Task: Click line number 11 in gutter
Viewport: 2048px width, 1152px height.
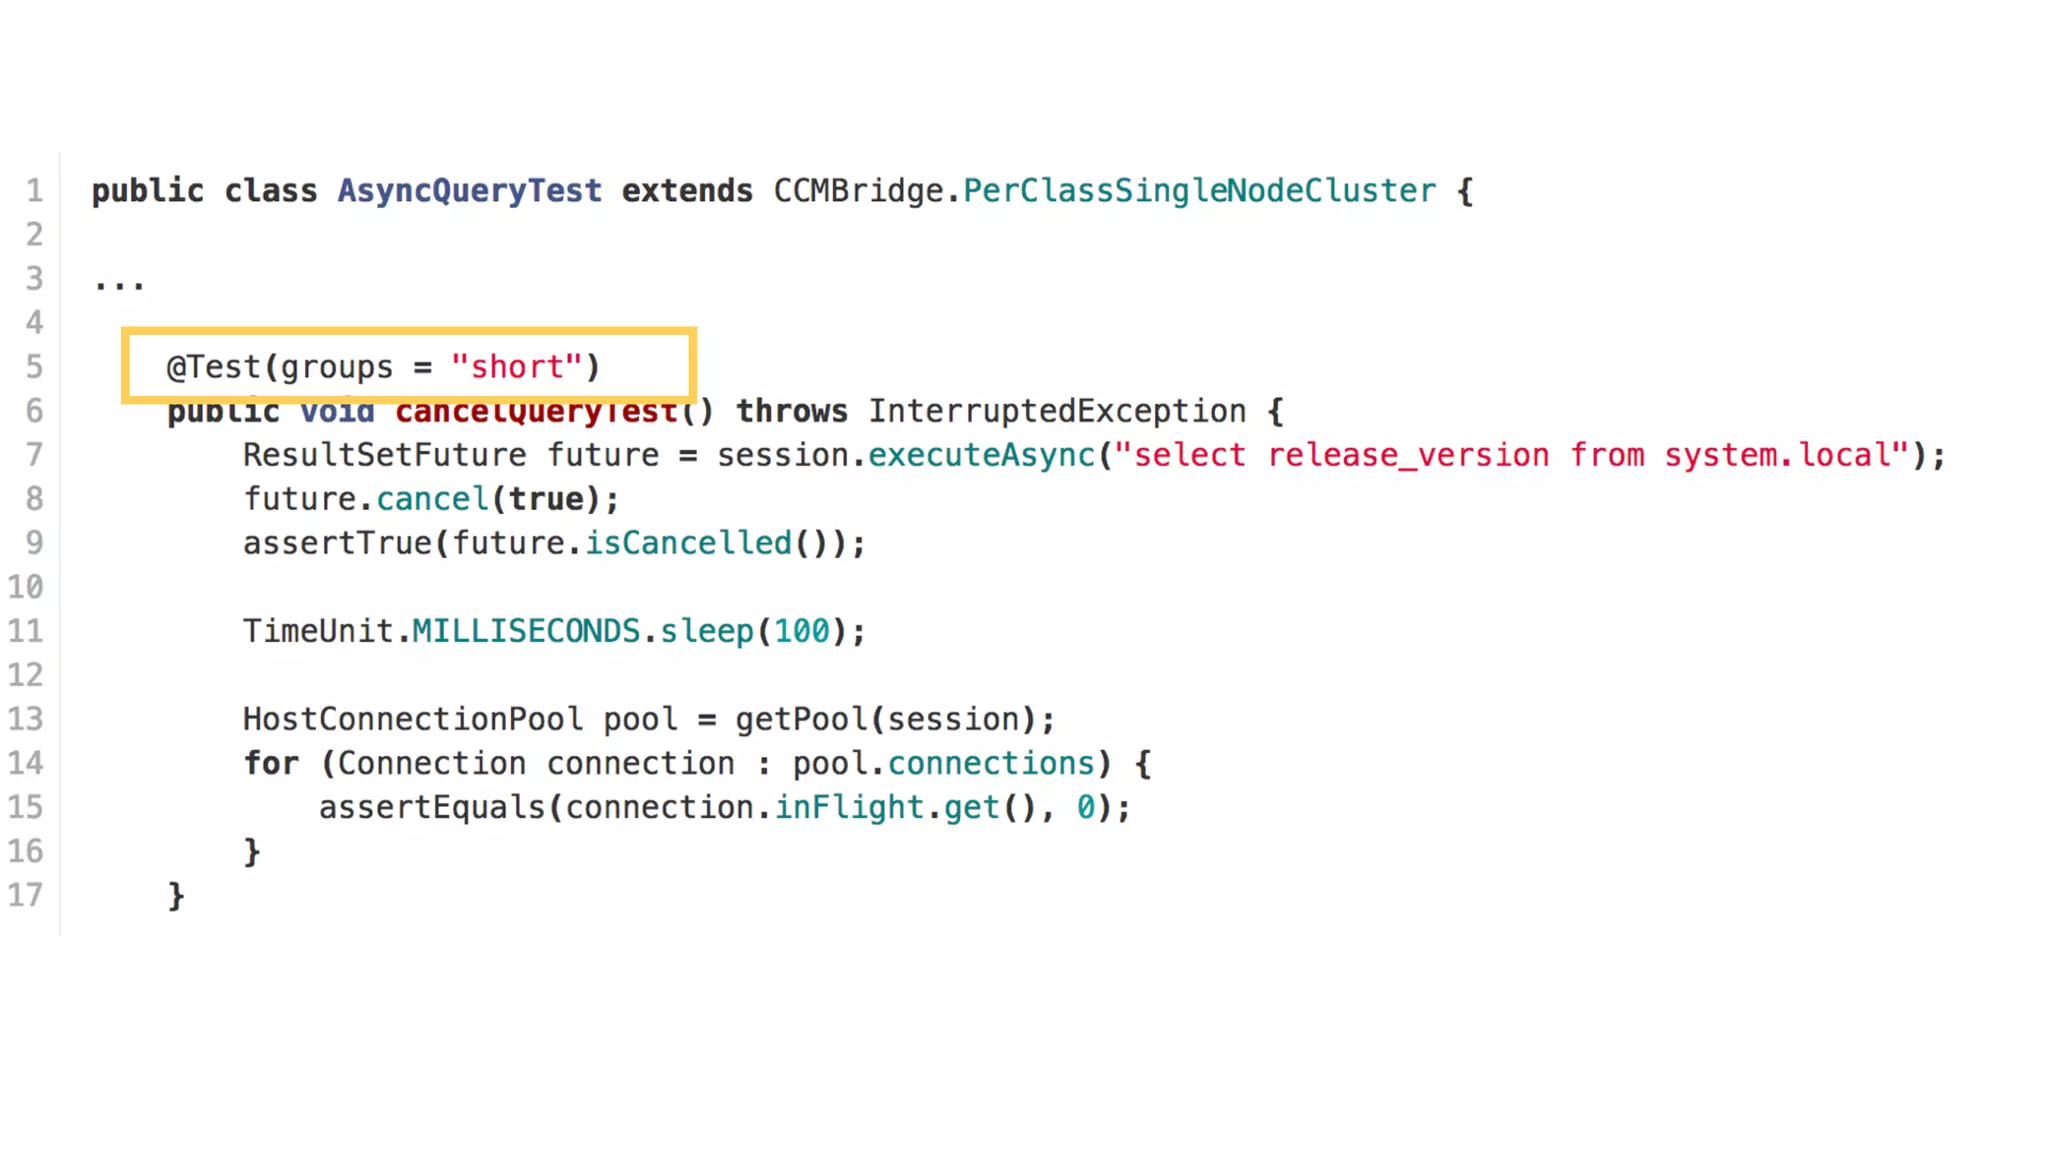Action: pyautogui.click(x=26, y=631)
